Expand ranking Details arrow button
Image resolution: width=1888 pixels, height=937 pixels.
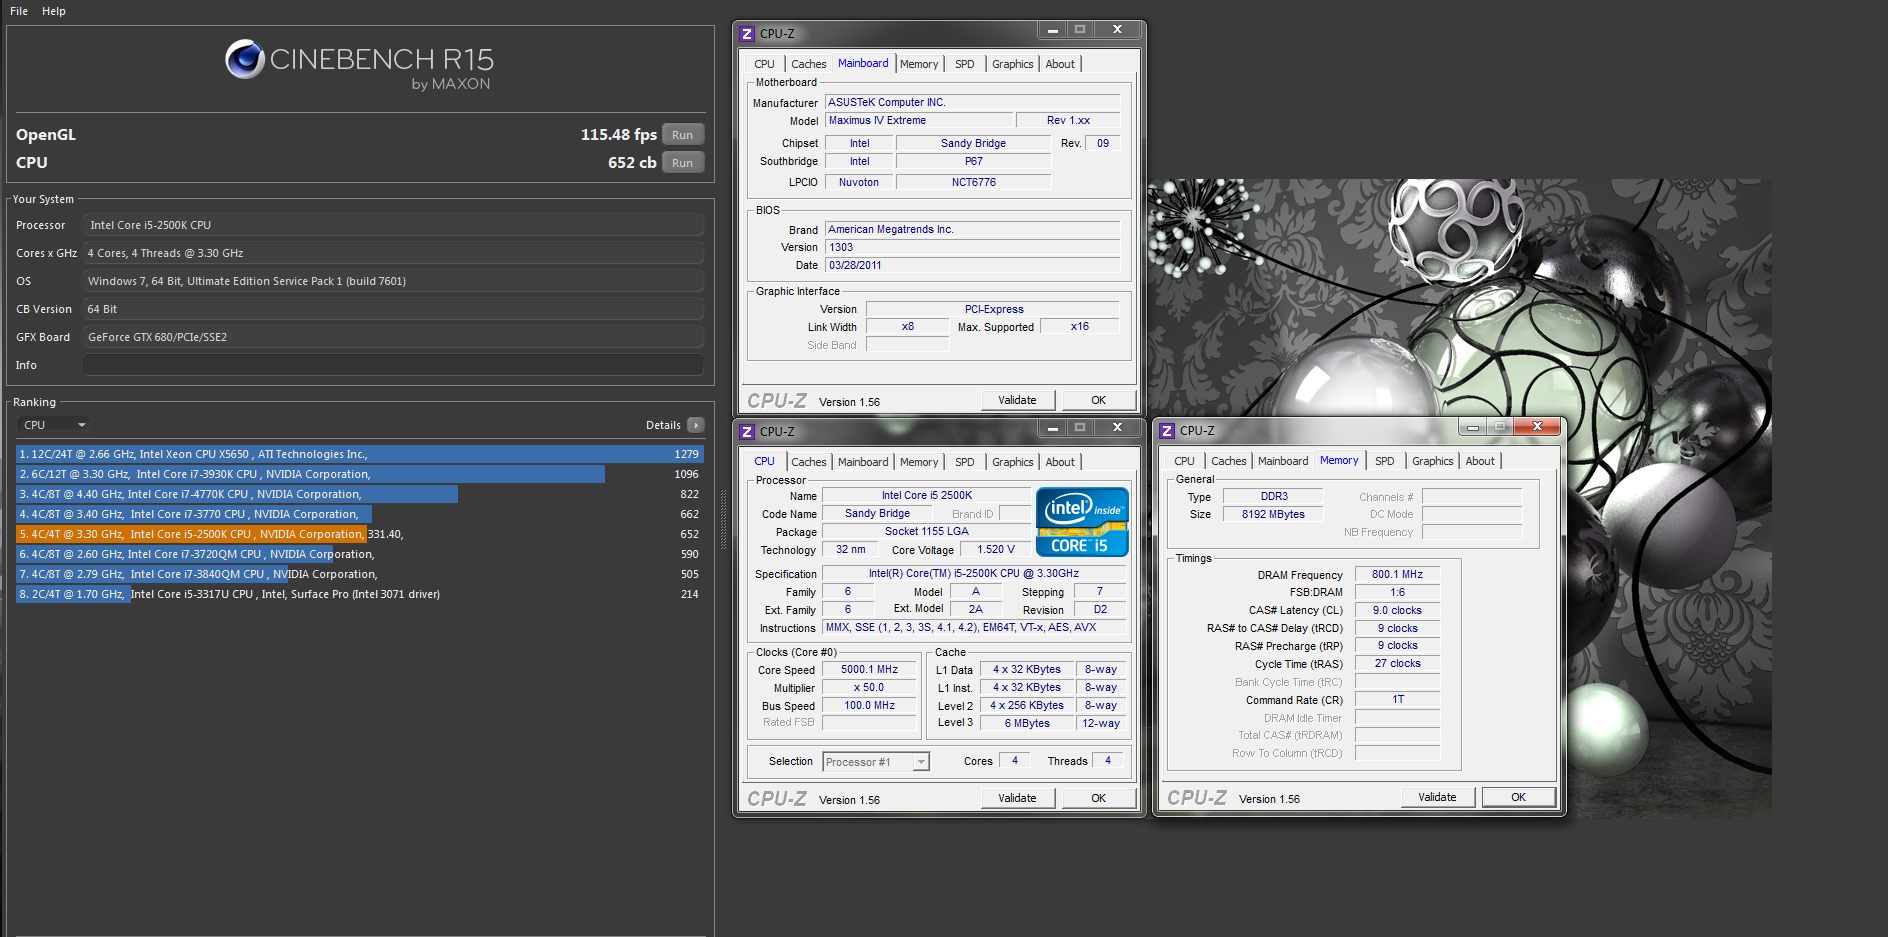pyautogui.click(x=696, y=425)
